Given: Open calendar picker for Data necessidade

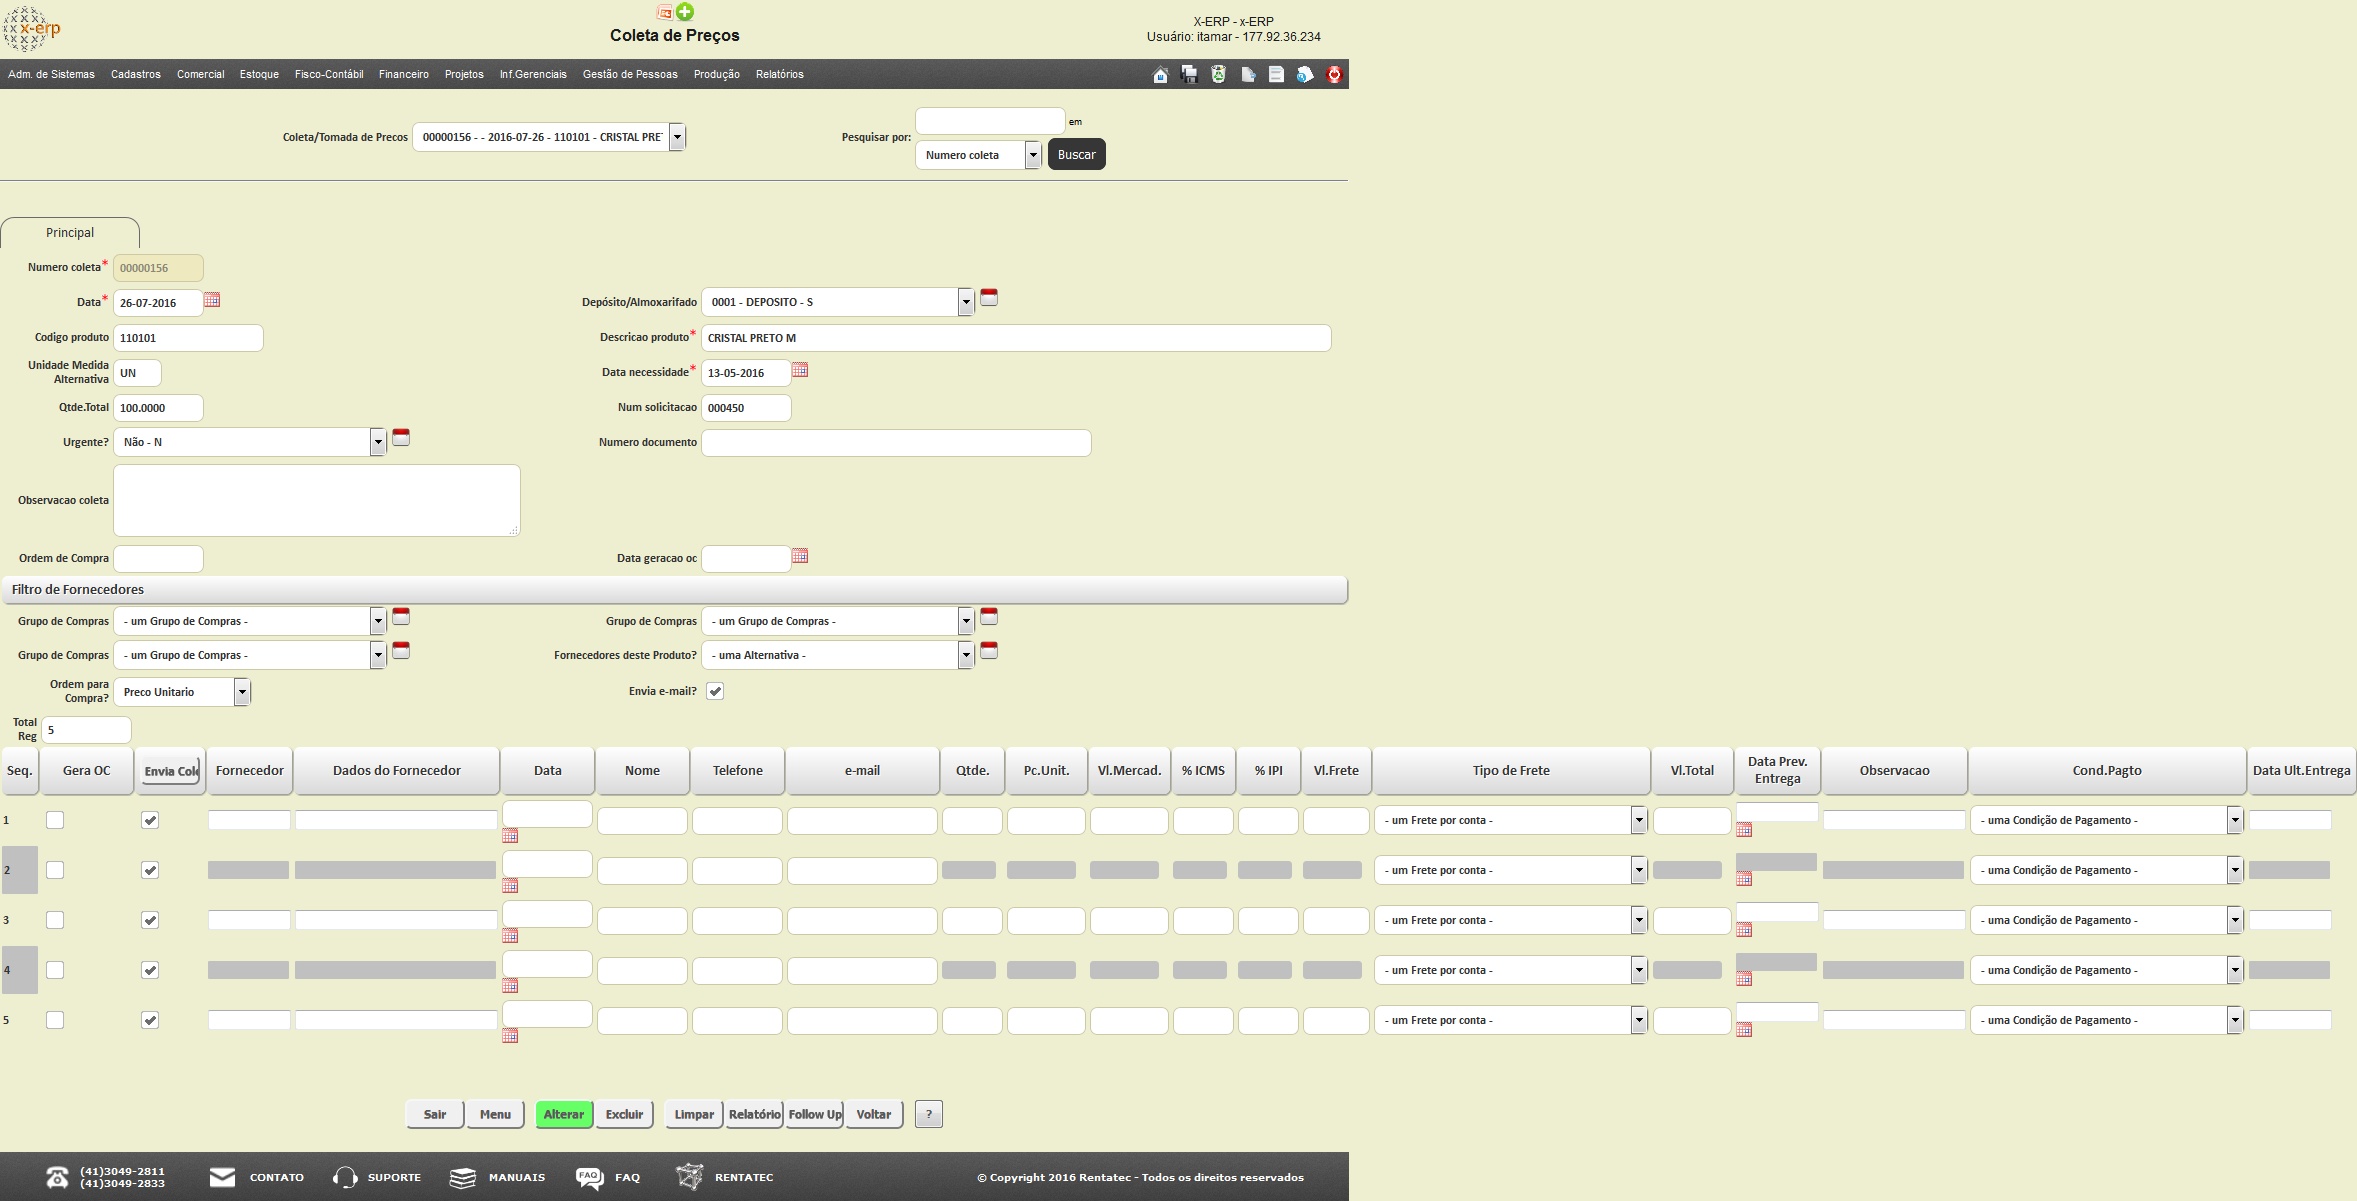Looking at the screenshot, I should click(800, 370).
